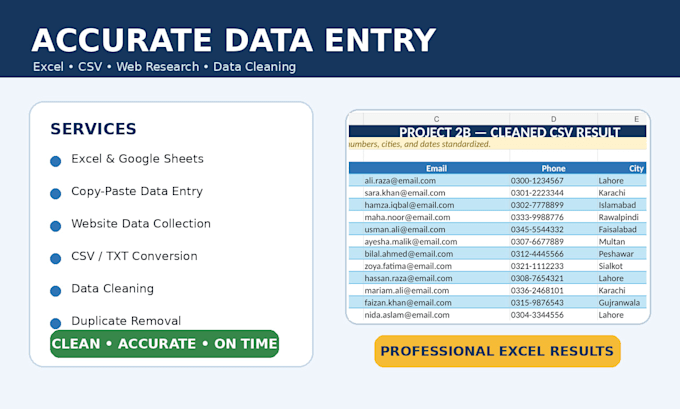Viewport: 680px width, 409px height.
Task: Click the Accurate Data Entry heading
Action: 233,40
